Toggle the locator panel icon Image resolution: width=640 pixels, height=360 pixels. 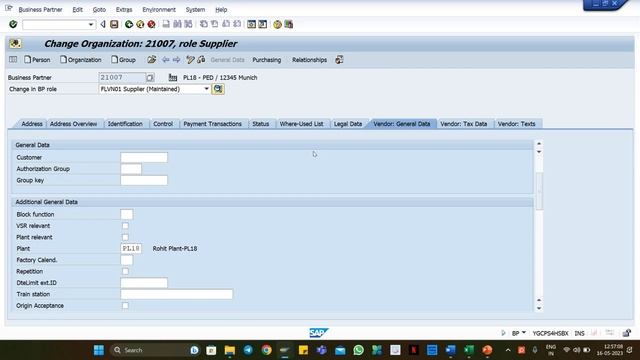[13, 60]
